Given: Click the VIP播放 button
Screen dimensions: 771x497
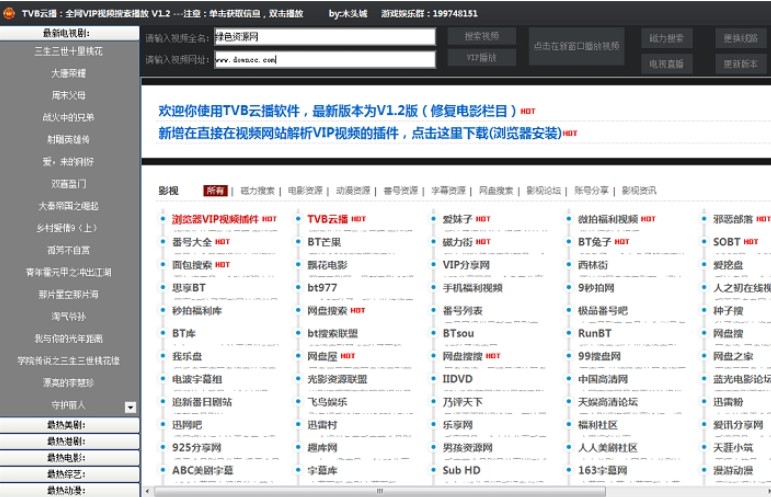Looking at the screenshot, I should pos(481,58).
